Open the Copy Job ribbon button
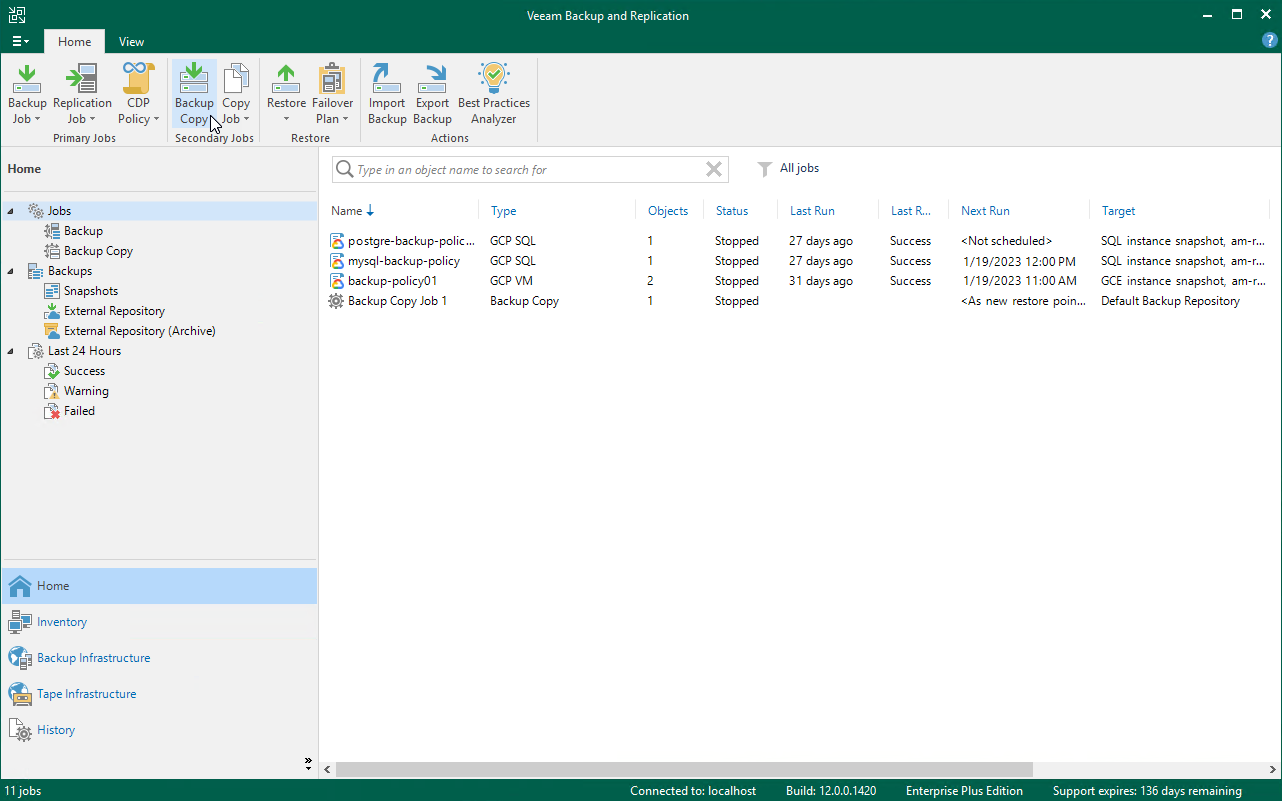Image resolution: width=1282 pixels, height=801 pixels. [x=236, y=94]
